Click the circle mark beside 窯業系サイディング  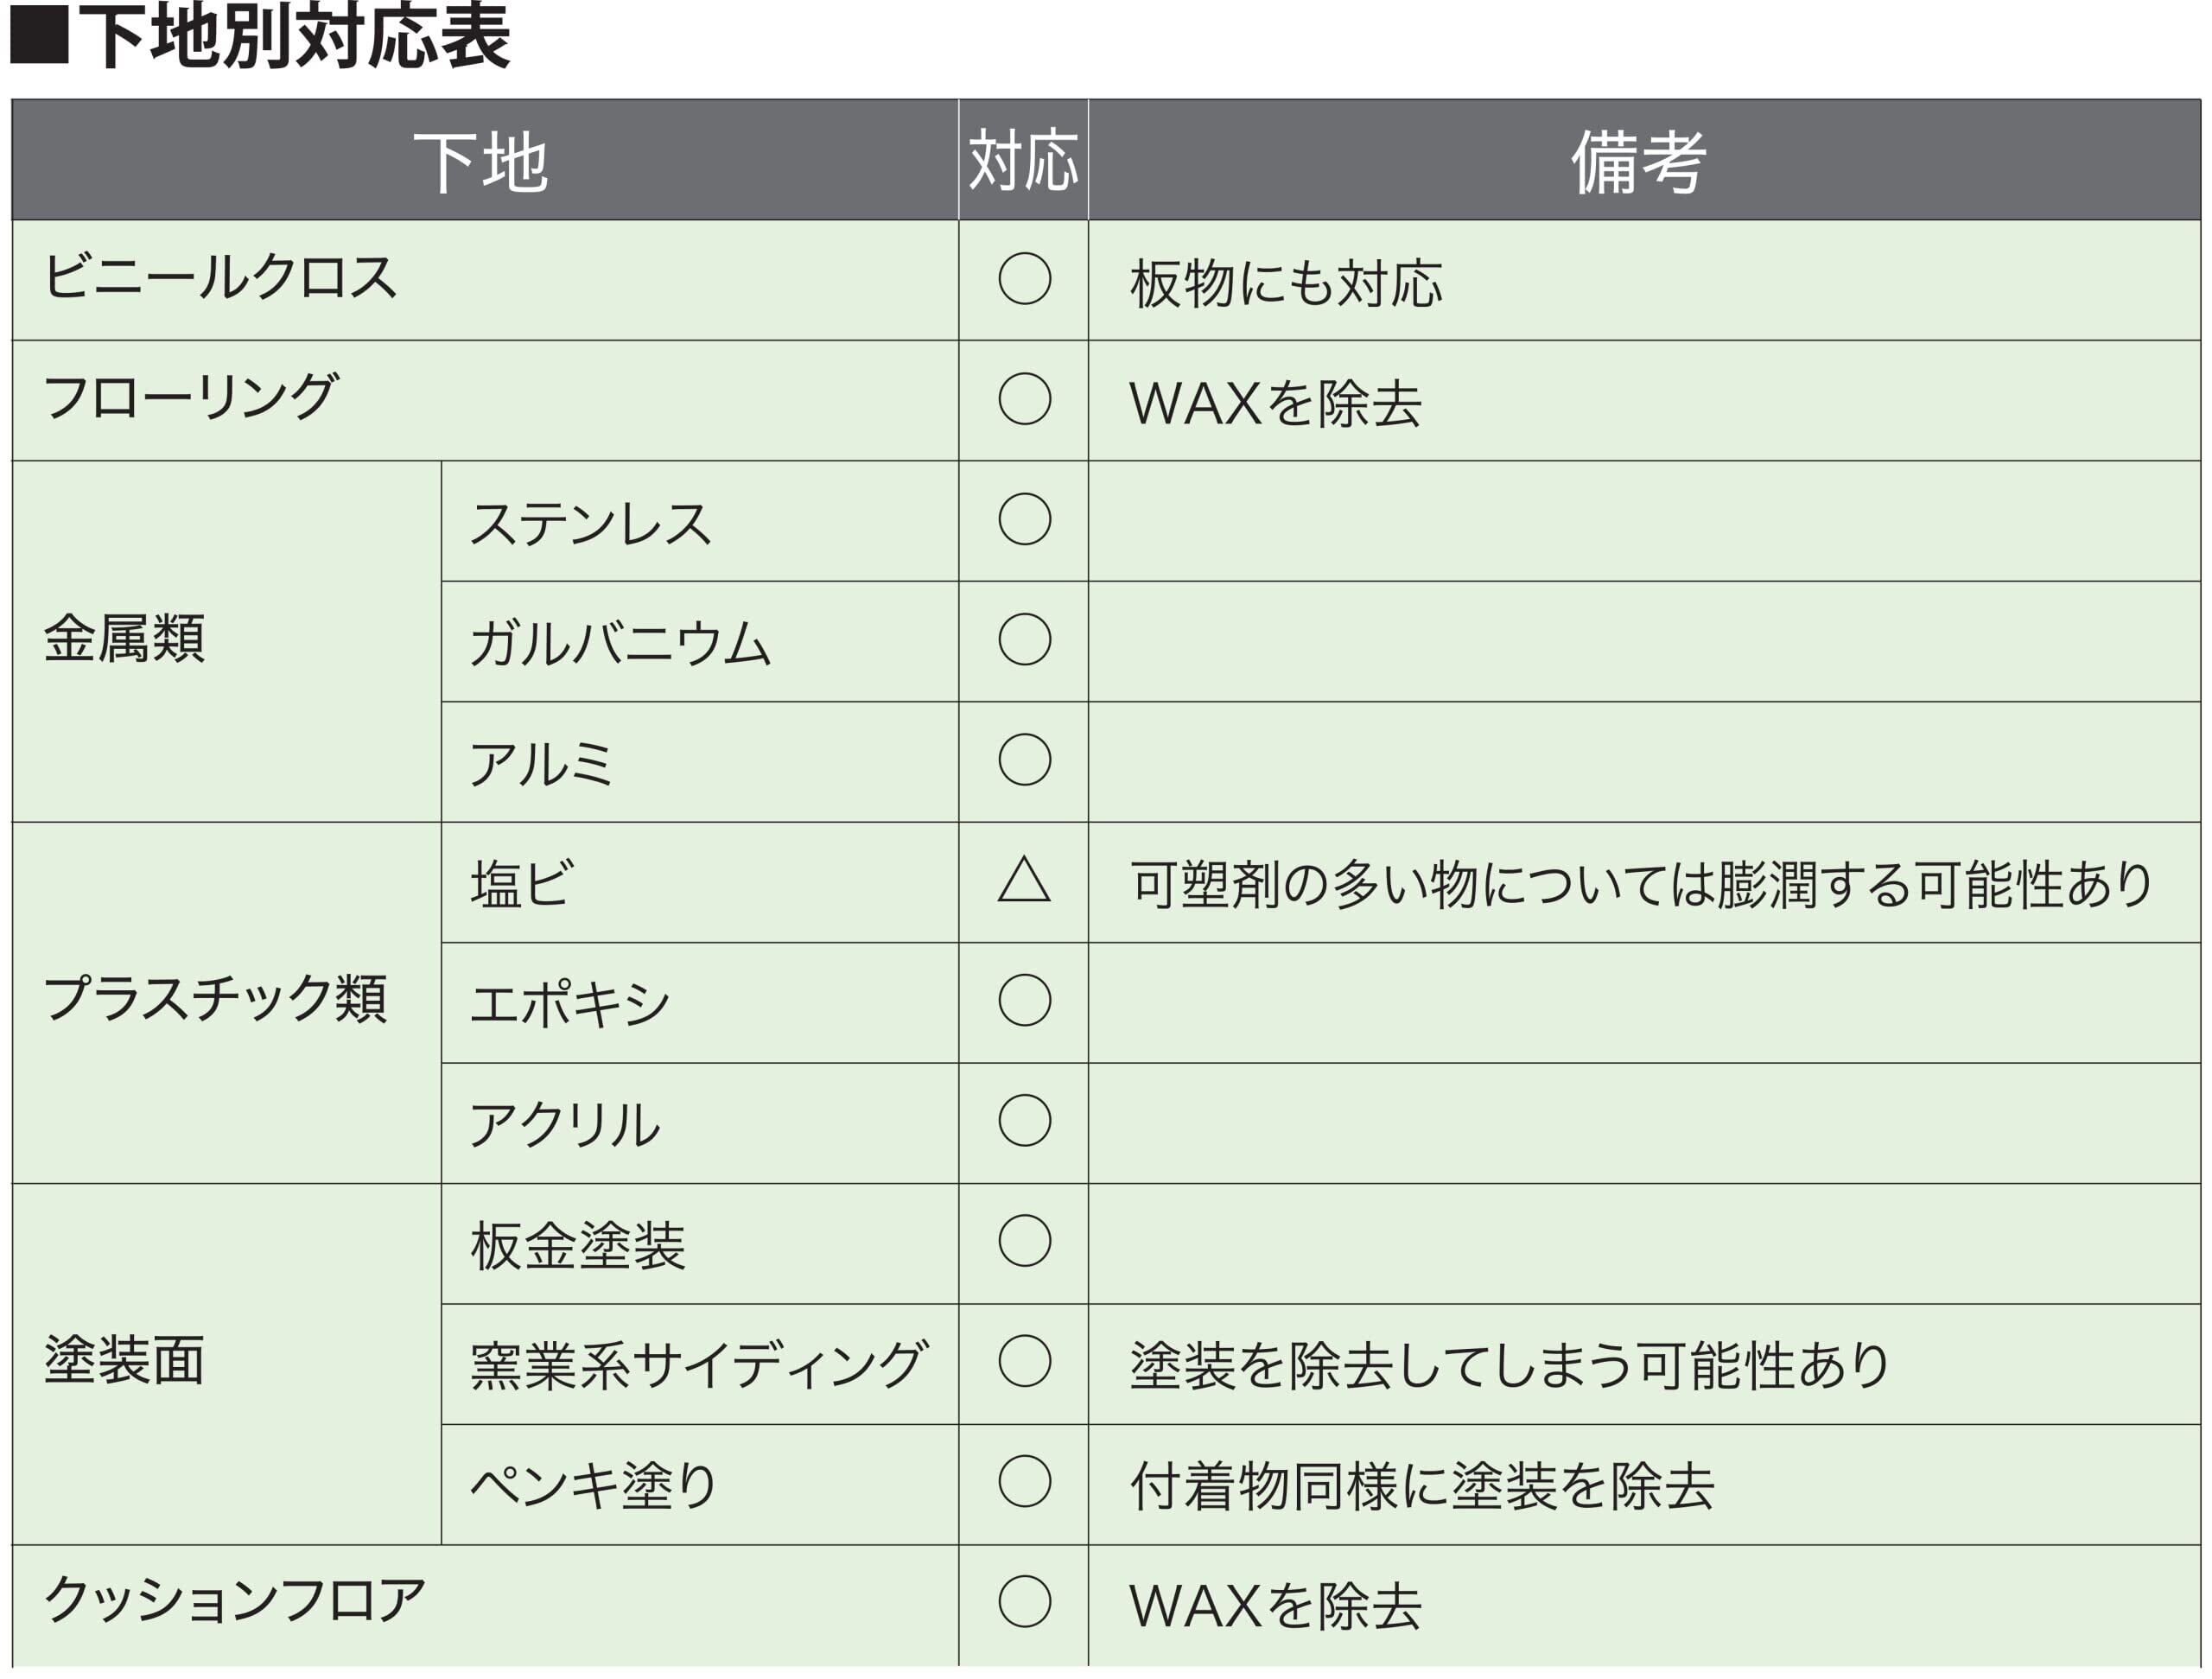click(1024, 1362)
